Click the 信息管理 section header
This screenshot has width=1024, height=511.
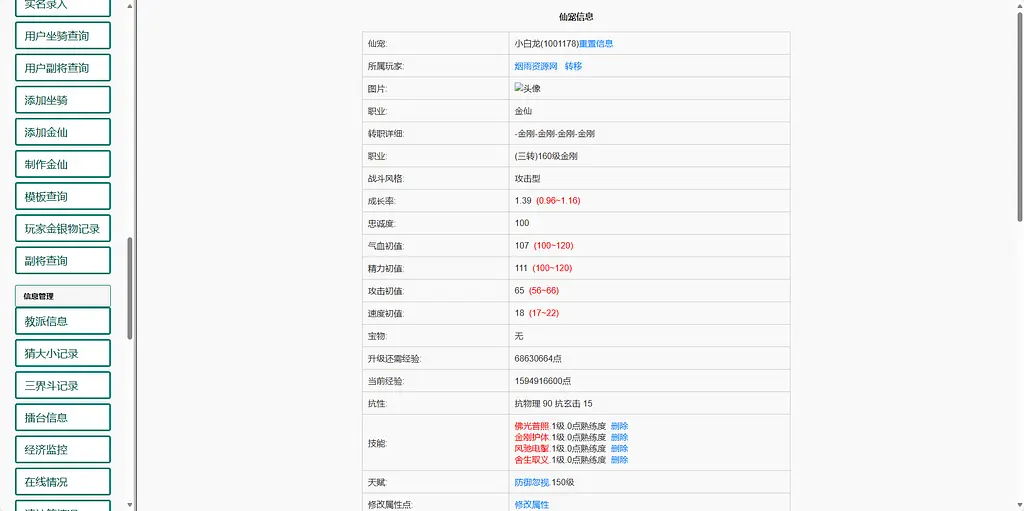coord(63,295)
